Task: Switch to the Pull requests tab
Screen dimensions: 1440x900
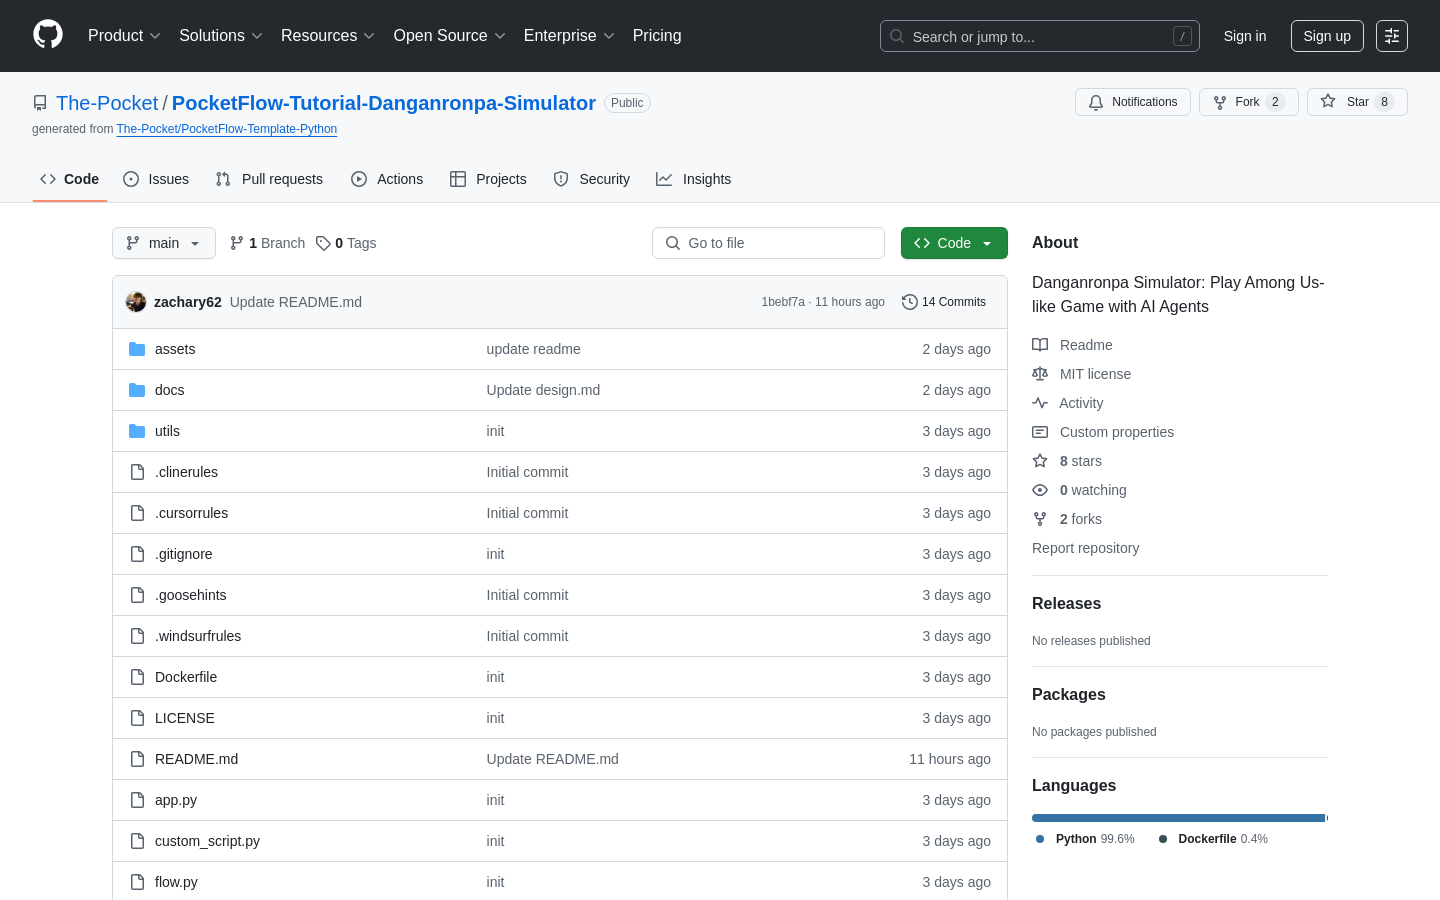Action: pyautogui.click(x=269, y=179)
